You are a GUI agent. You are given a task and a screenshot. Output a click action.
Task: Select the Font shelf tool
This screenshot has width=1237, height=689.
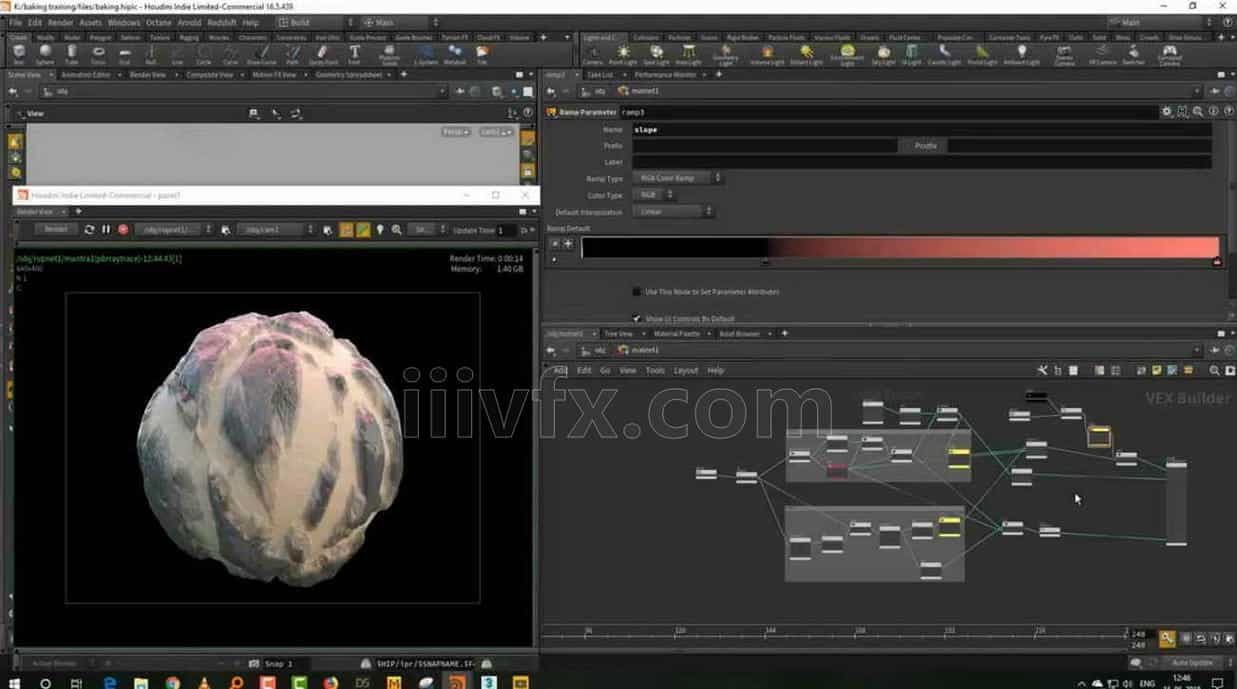point(354,53)
